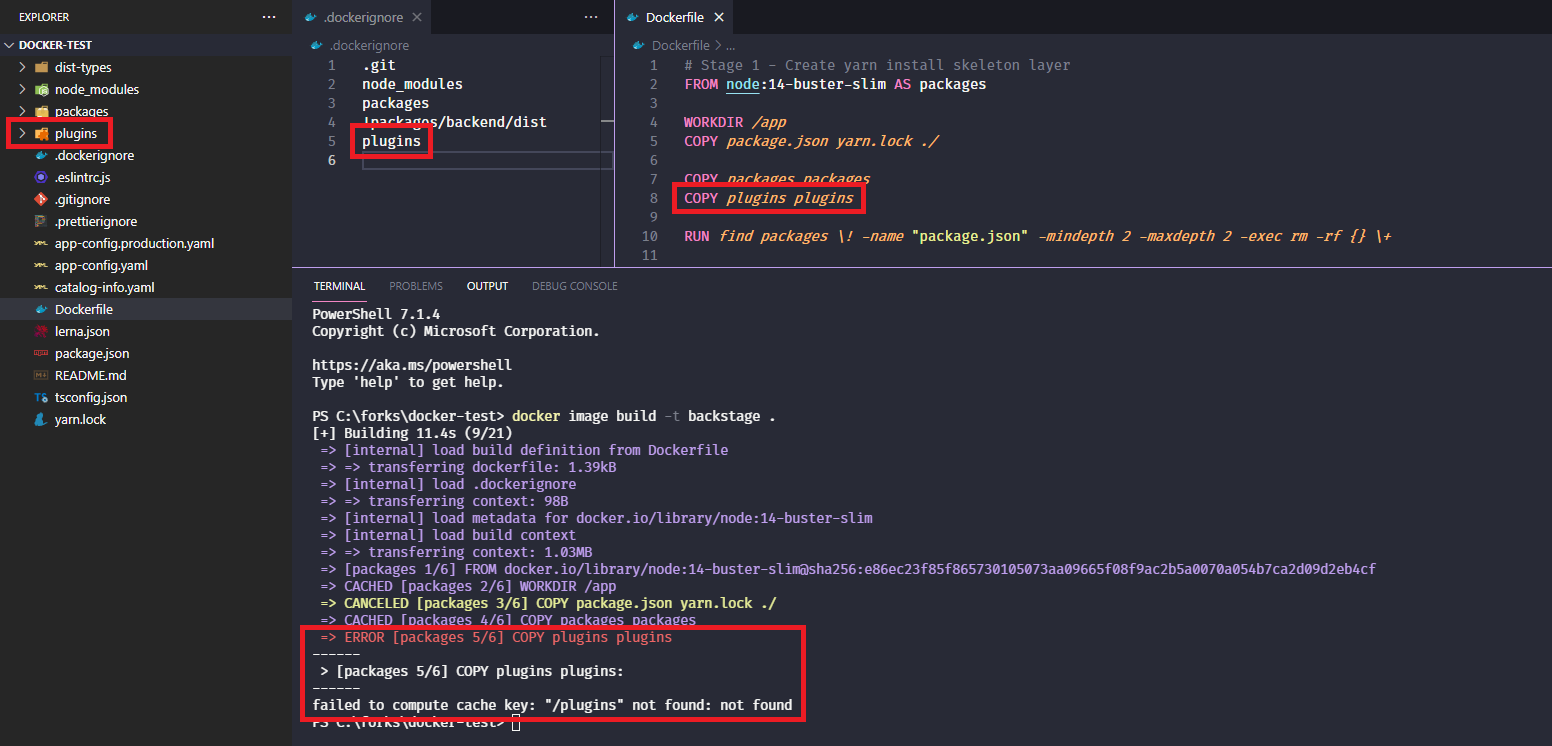Switch to the DEBUG CONSOLE tab
The height and width of the screenshot is (746, 1552).
pos(574,285)
